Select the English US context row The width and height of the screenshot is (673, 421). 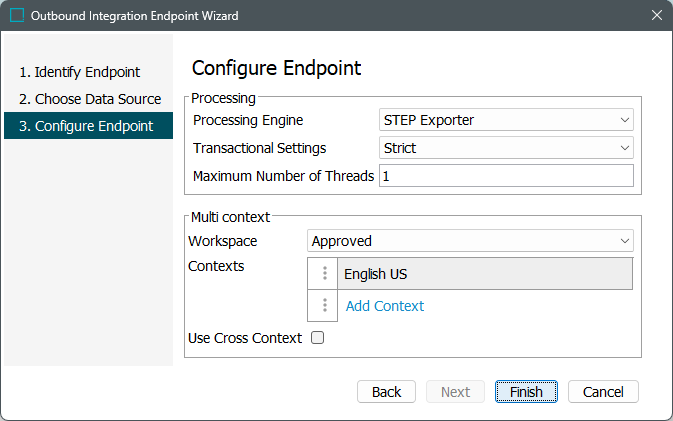pyautogui.click(x=486, y=274)
